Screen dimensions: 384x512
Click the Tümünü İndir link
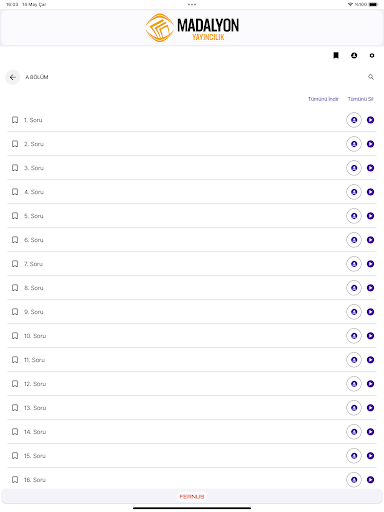(x=323, y=99)
